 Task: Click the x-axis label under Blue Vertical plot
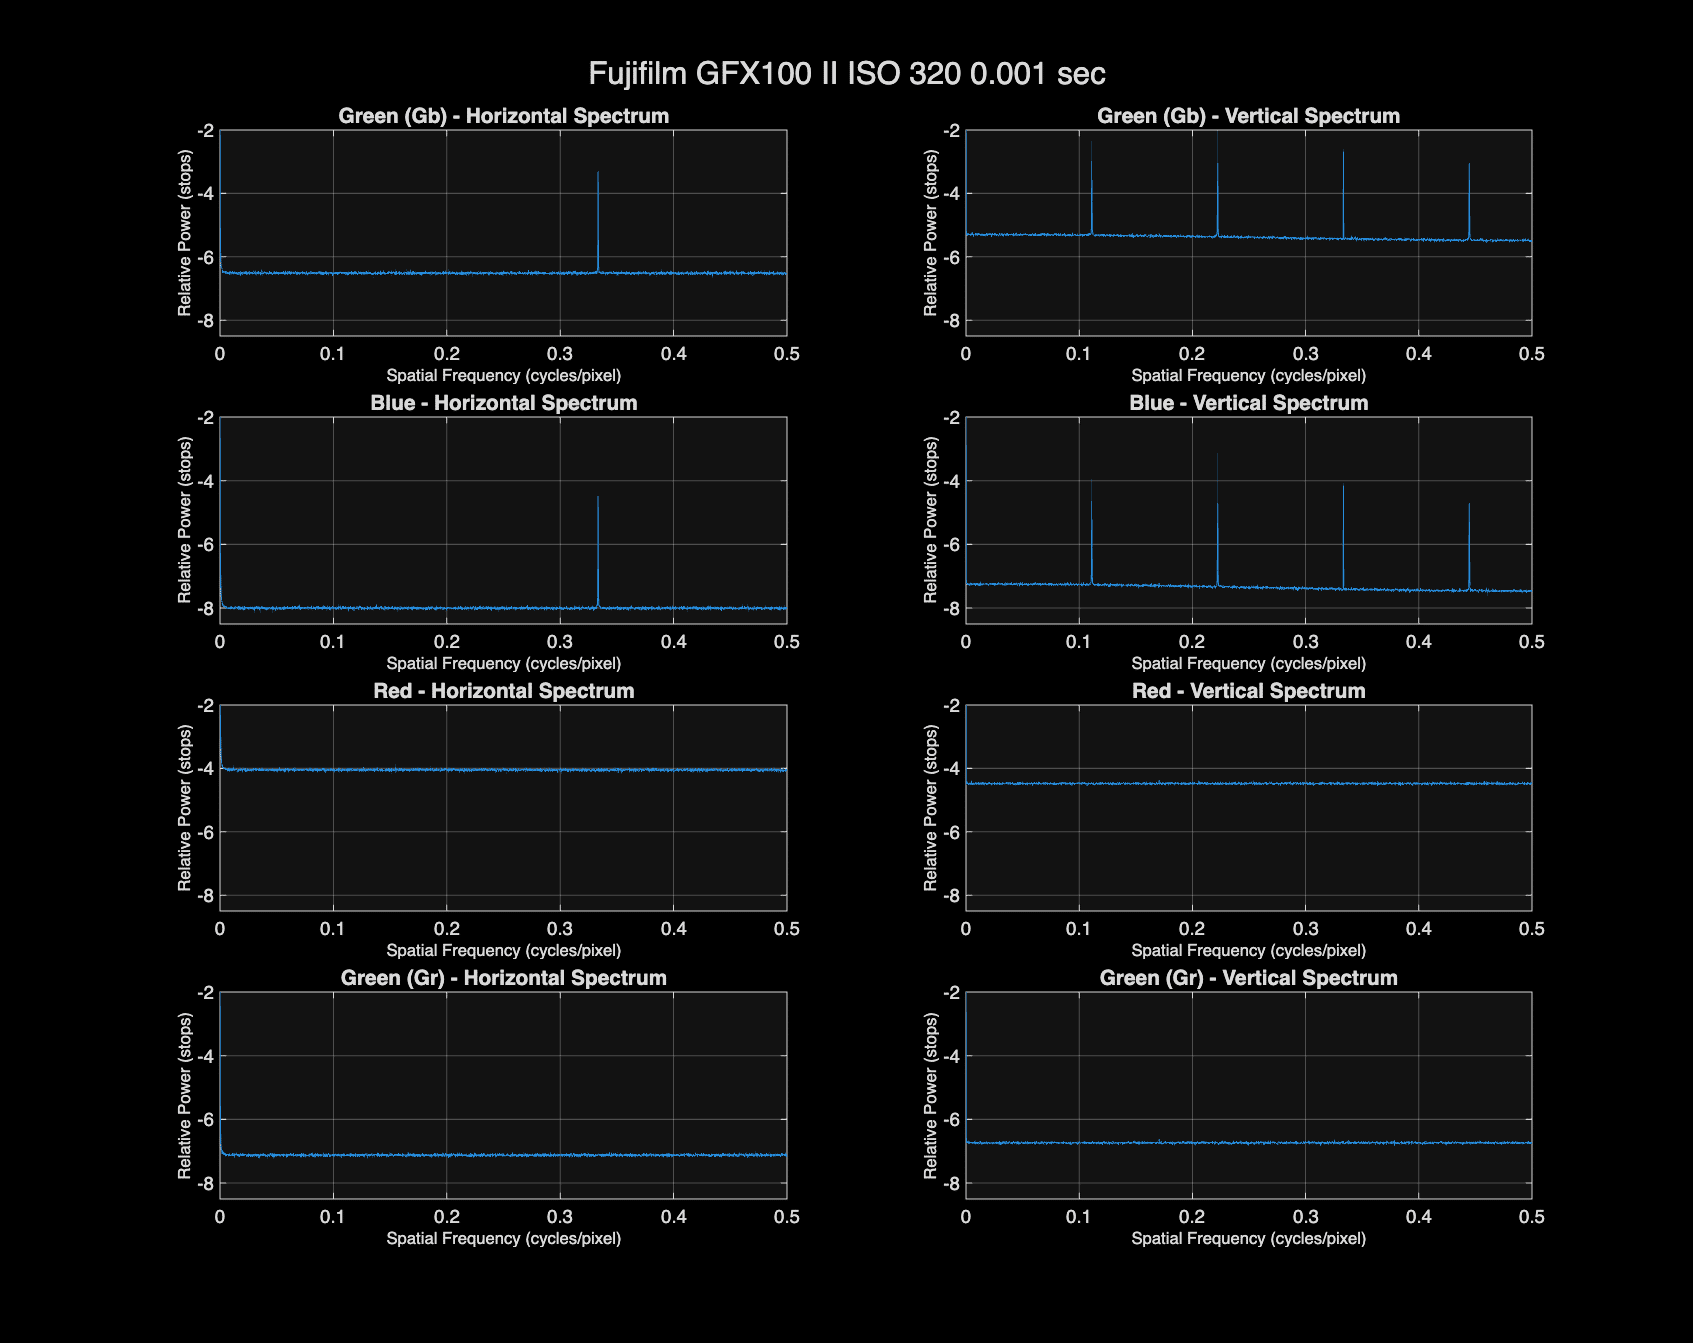(1248, 664)
